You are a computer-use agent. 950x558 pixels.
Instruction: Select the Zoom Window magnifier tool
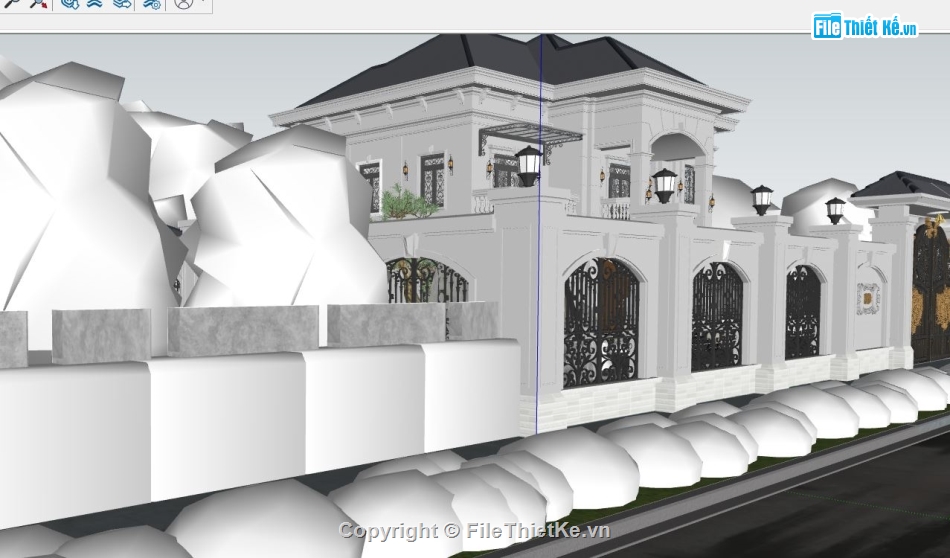coord(10,3)
